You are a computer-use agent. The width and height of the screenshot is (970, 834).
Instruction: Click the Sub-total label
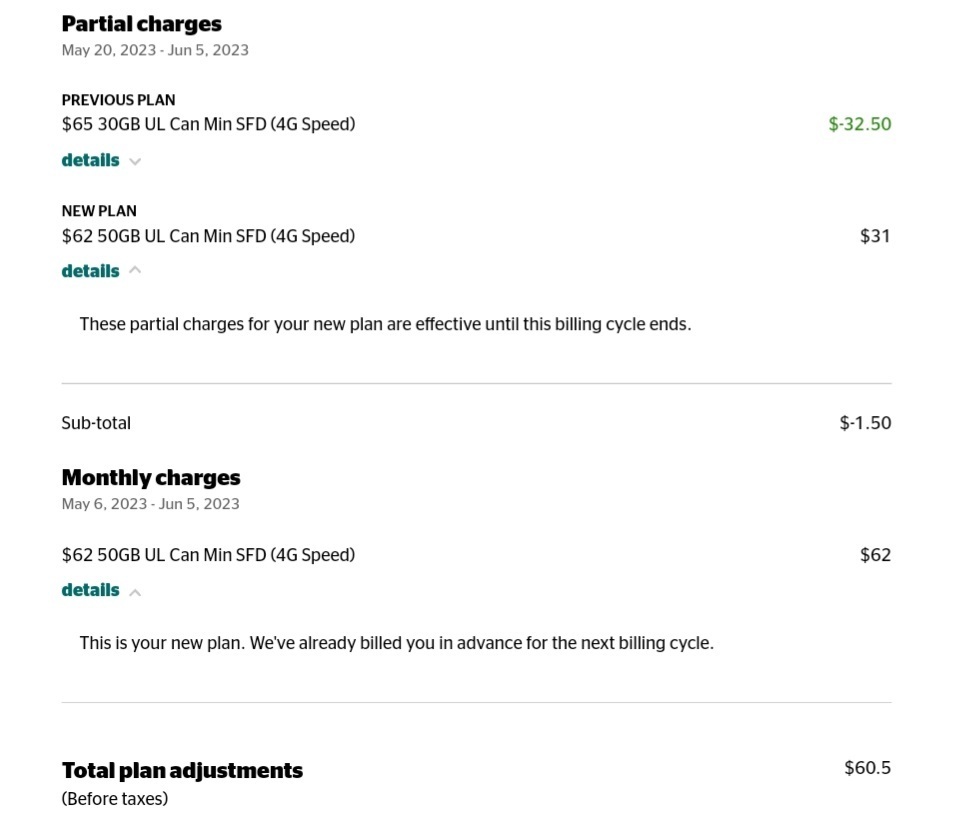point(96,423)
